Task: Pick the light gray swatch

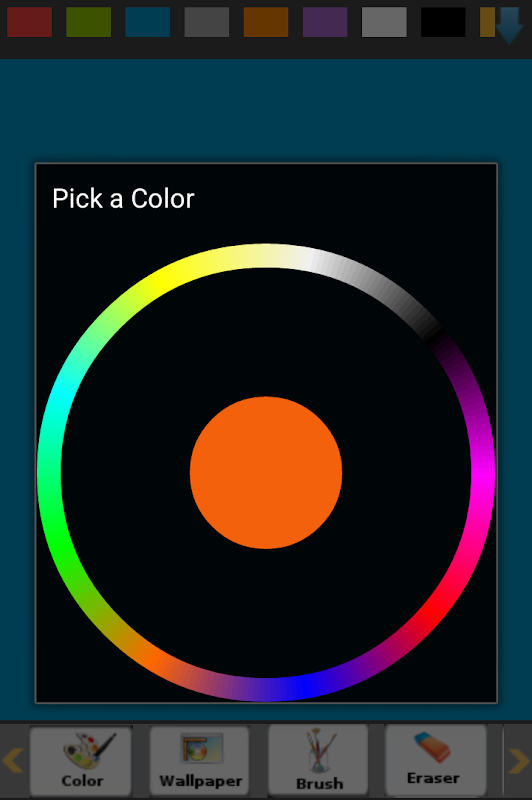Action: pyautogui.click(x=384, y=22)
